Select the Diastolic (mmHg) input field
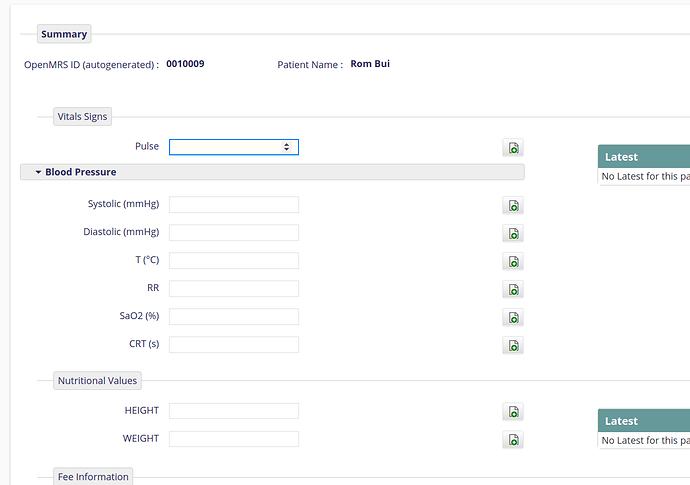The height and width of the screenshot is (485, 690). [x=234, y=232]
